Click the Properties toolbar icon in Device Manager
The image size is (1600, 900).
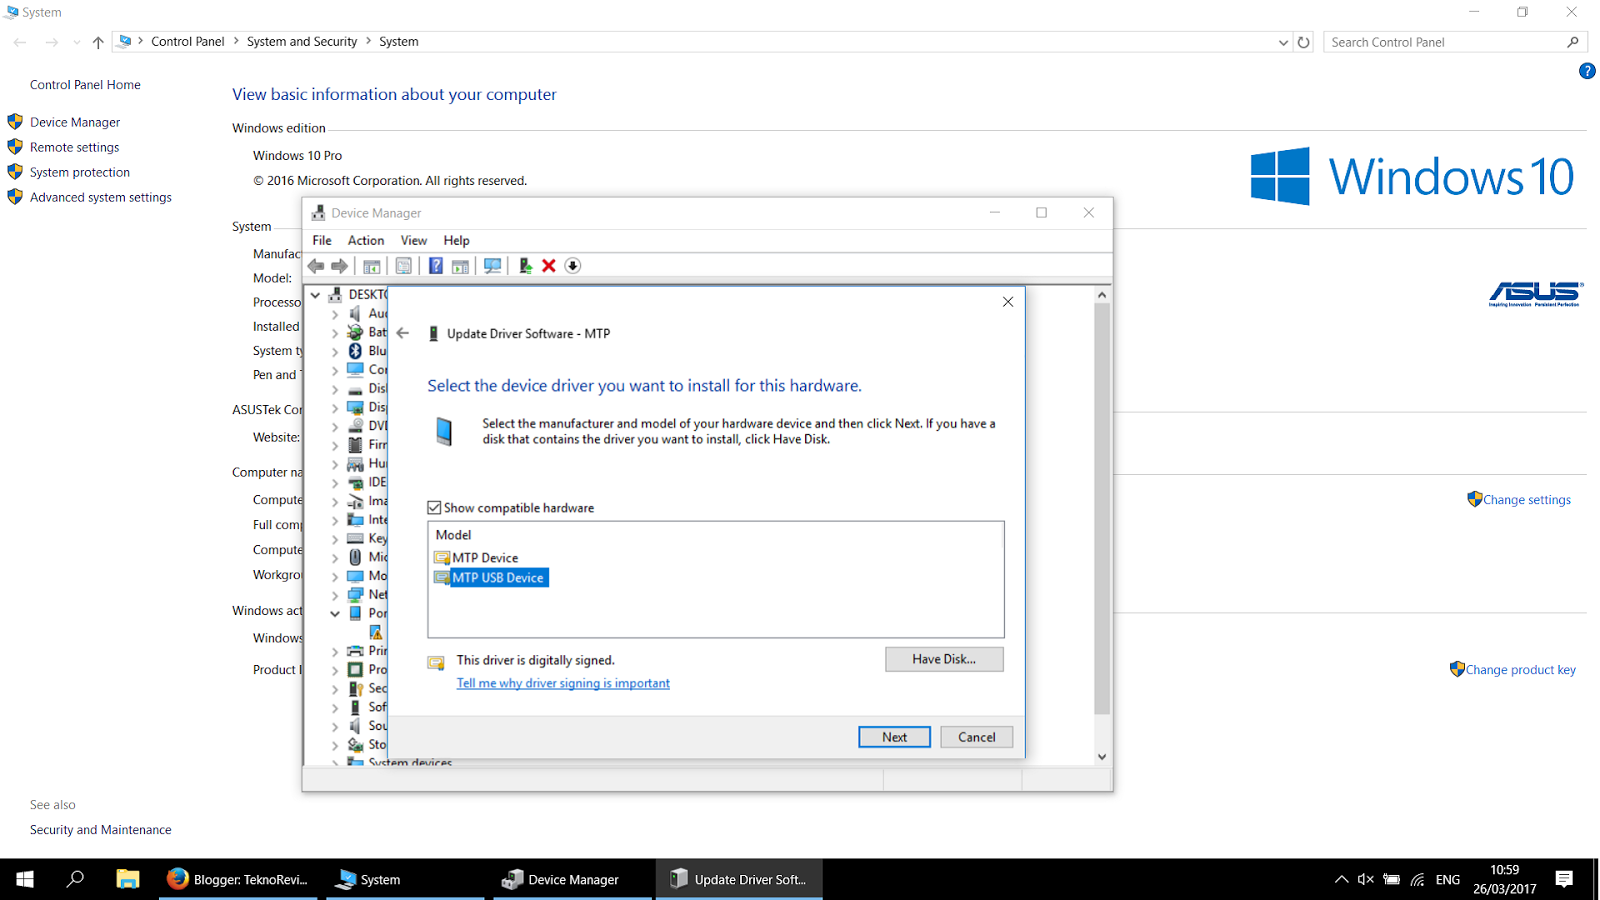(371, 265)
